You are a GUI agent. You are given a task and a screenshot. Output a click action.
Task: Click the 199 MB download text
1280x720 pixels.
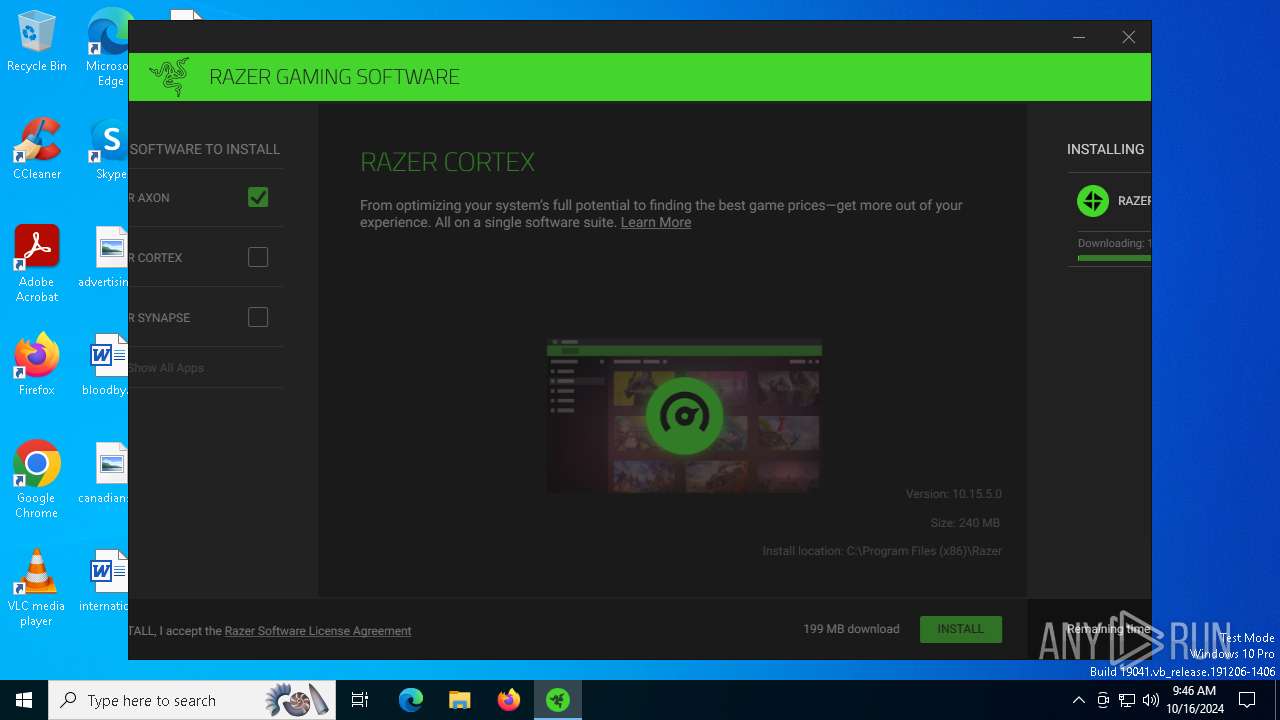tap(851, 629)
